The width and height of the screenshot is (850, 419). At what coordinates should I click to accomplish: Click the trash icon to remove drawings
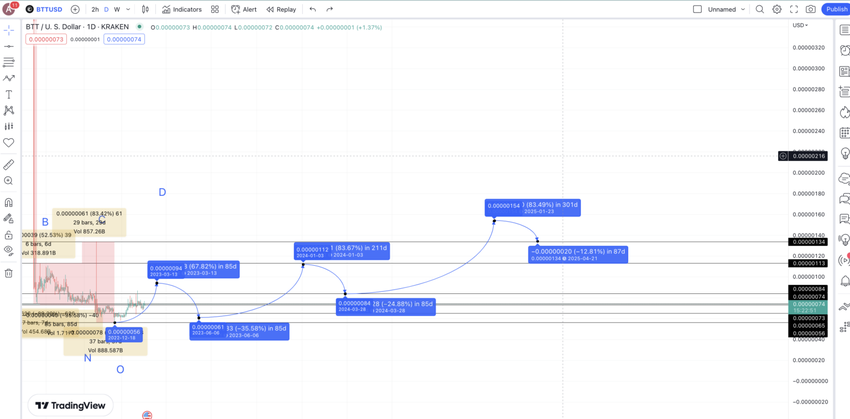9,273
